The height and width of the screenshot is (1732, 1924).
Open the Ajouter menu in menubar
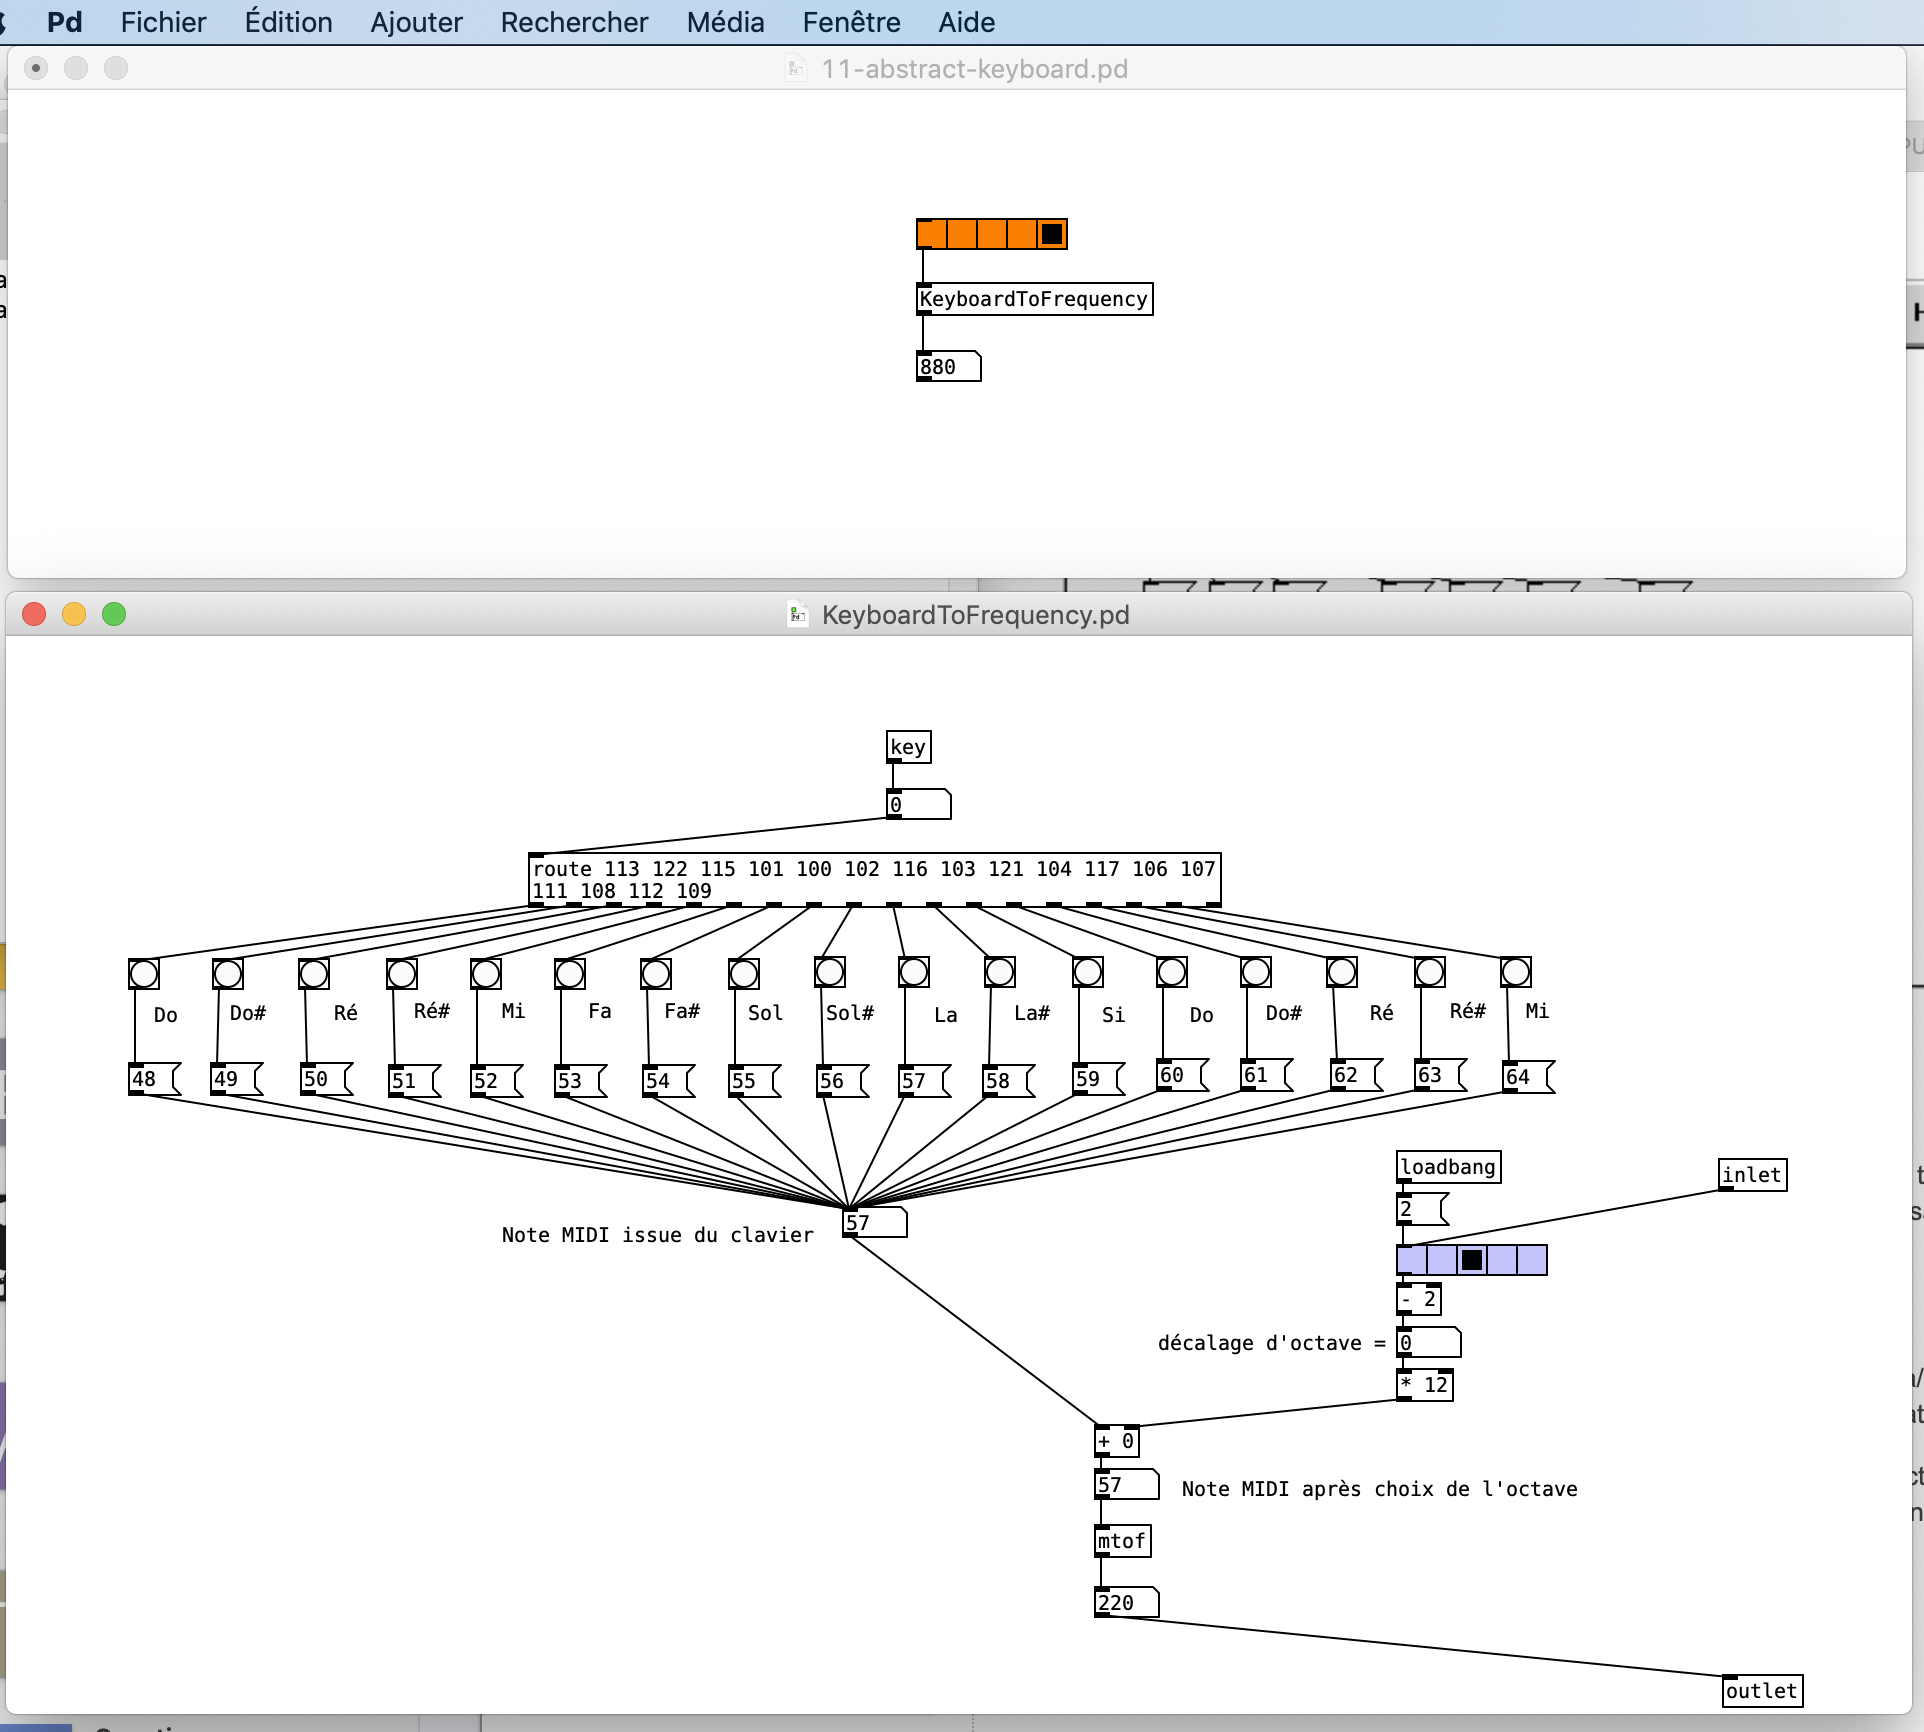(415, 22)
